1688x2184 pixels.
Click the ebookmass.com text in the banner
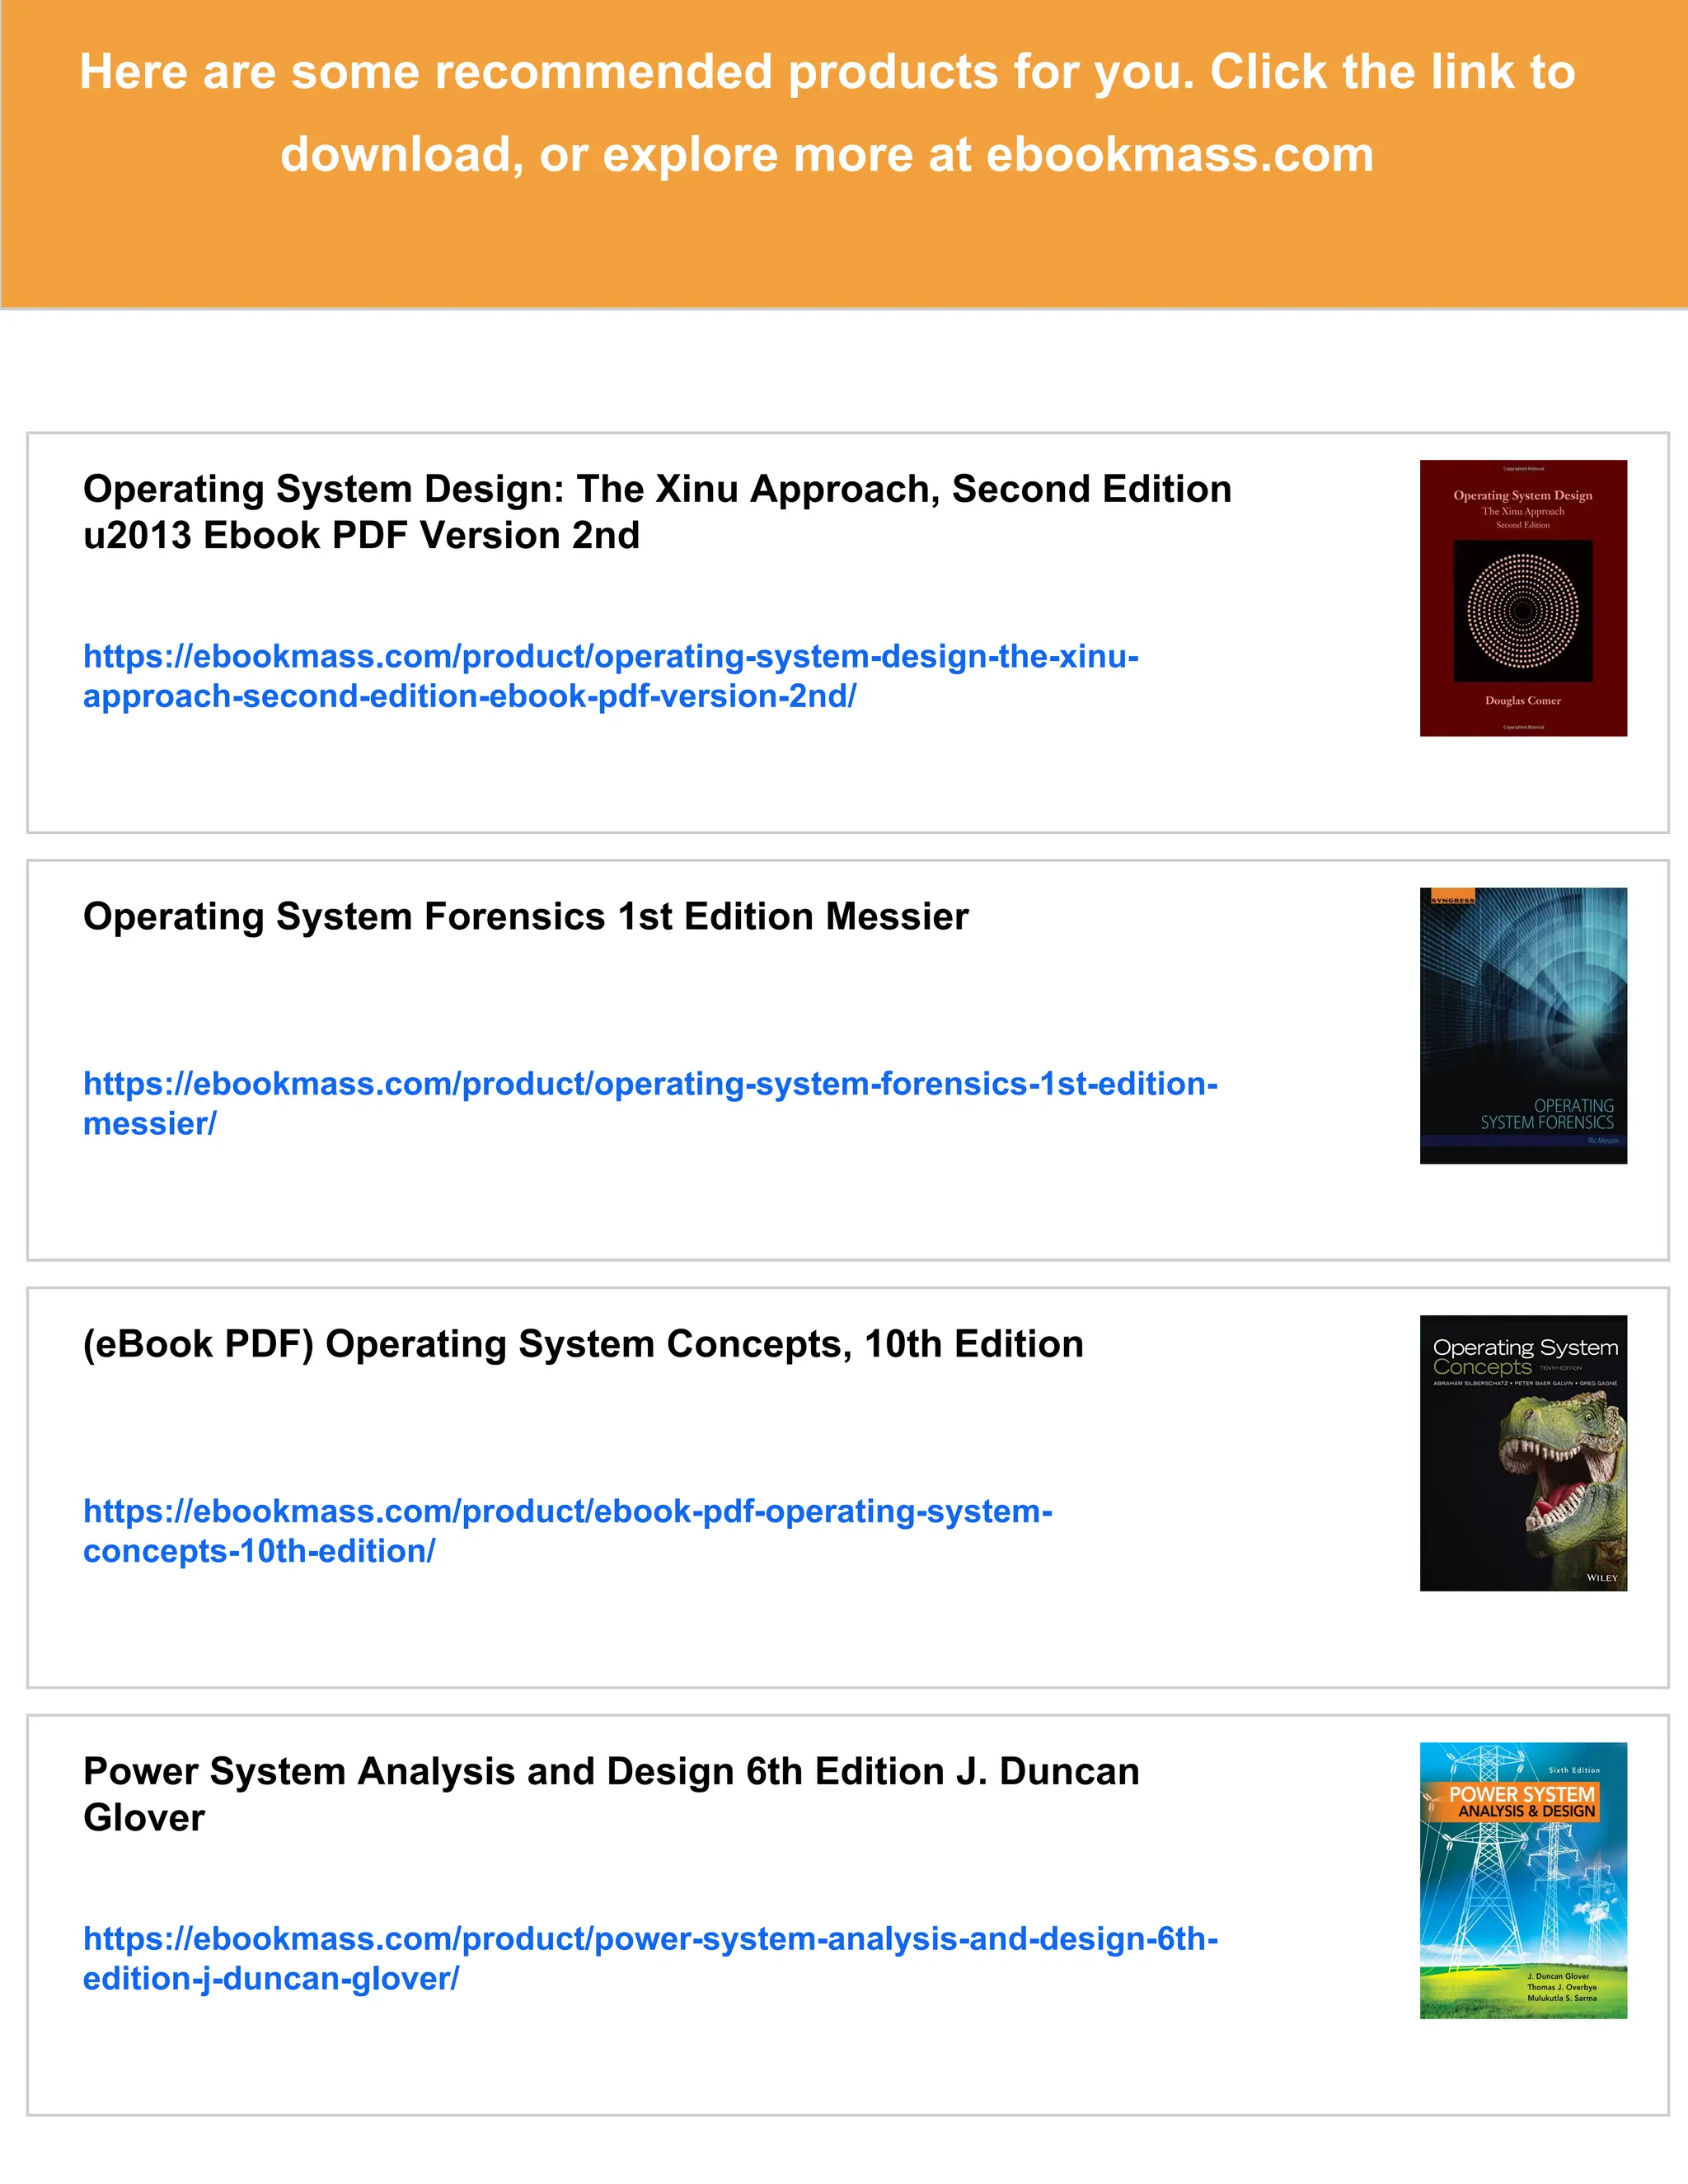(1180, 155)
